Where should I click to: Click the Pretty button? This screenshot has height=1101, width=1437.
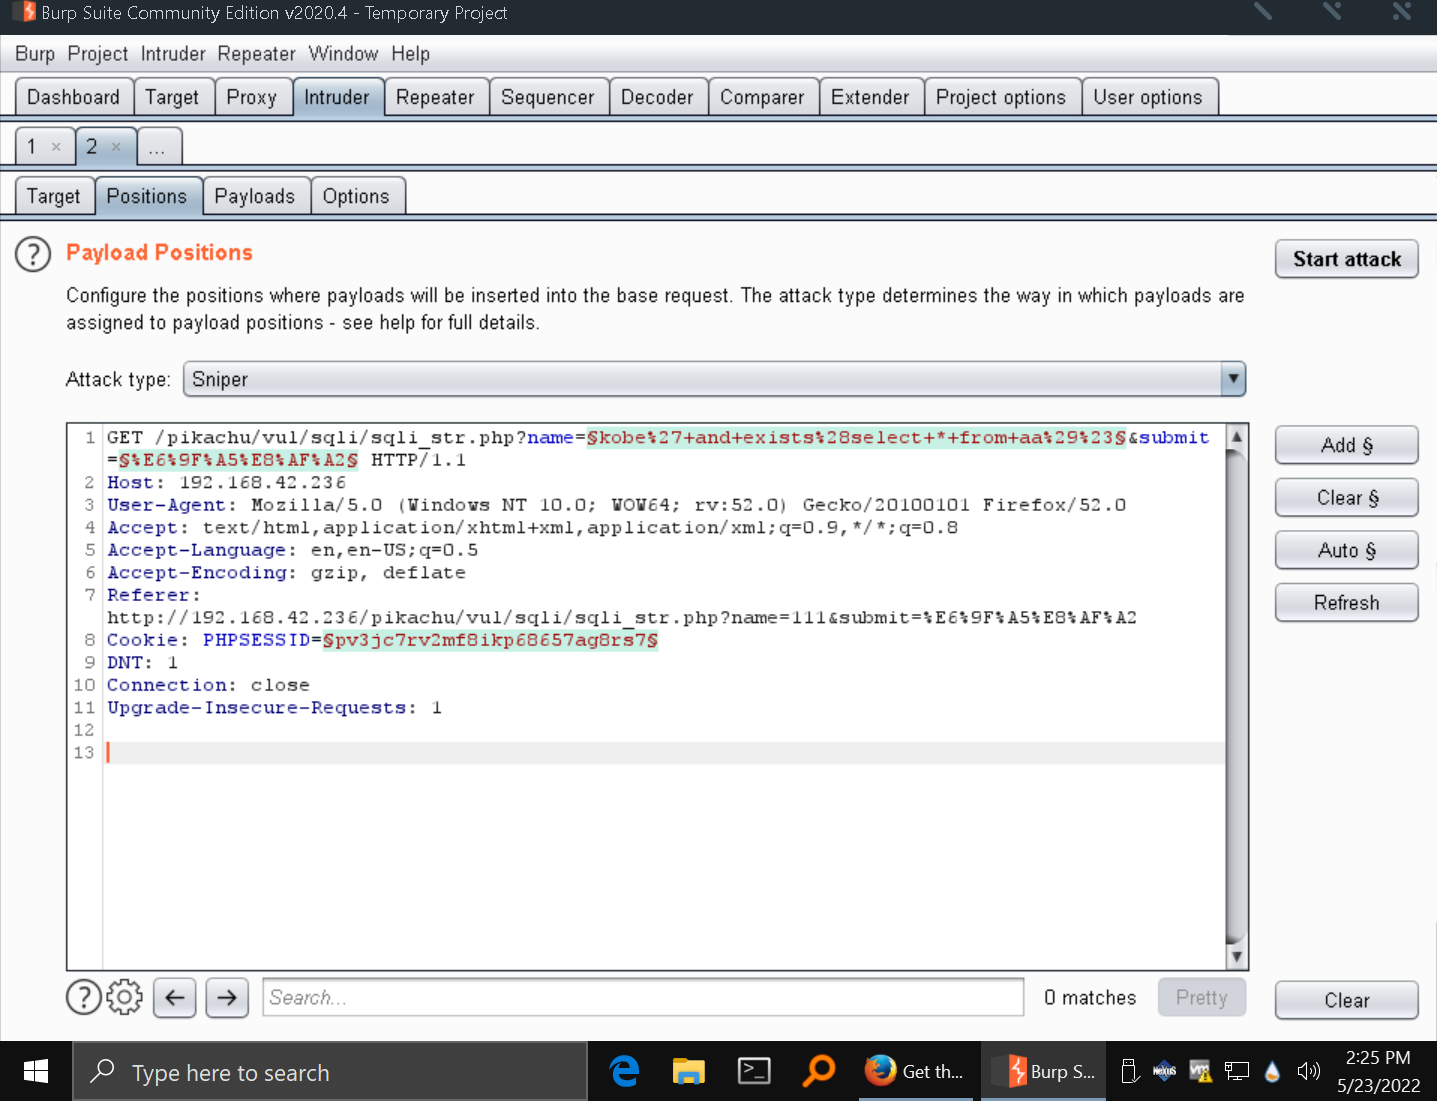pos(1202,997)
